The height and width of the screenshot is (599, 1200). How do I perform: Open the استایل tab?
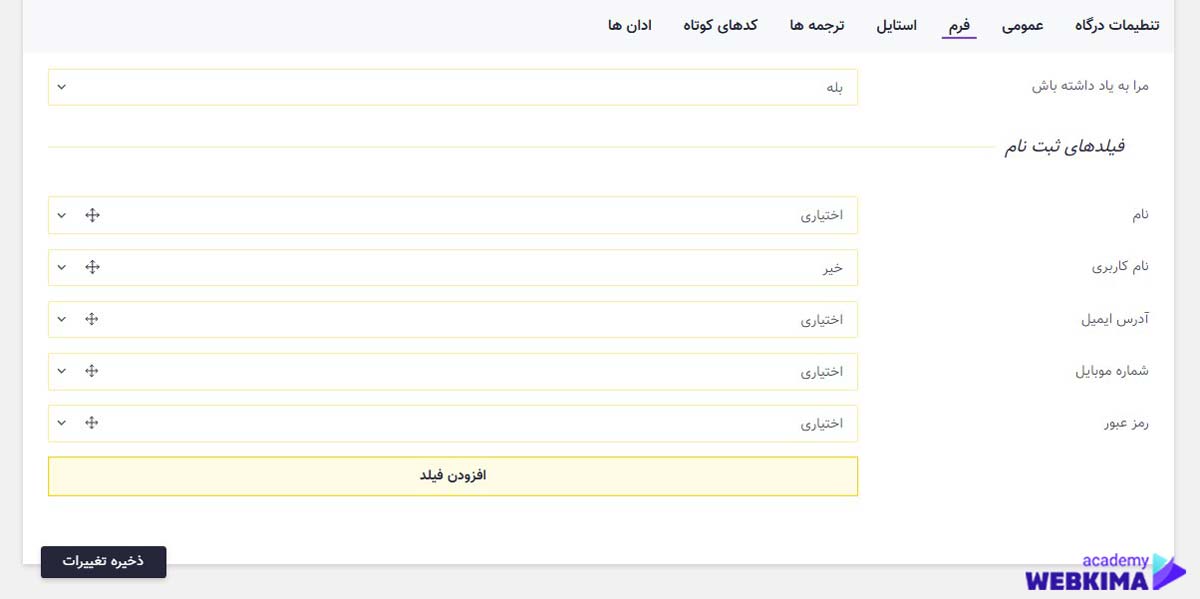click(x=897, y=25)
